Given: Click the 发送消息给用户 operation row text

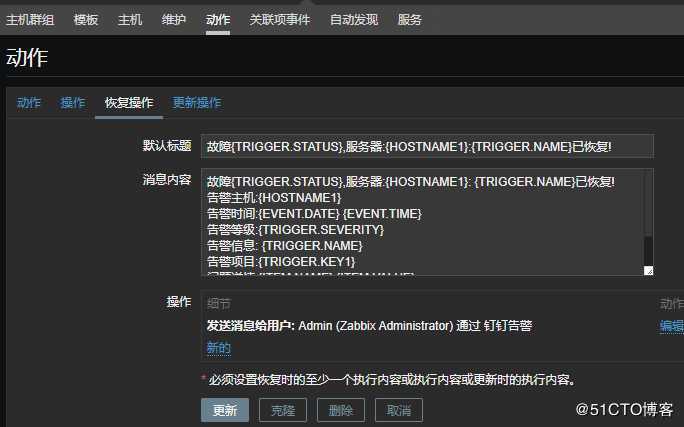Looking at the screenshot, I should click(x=369, y=326).
